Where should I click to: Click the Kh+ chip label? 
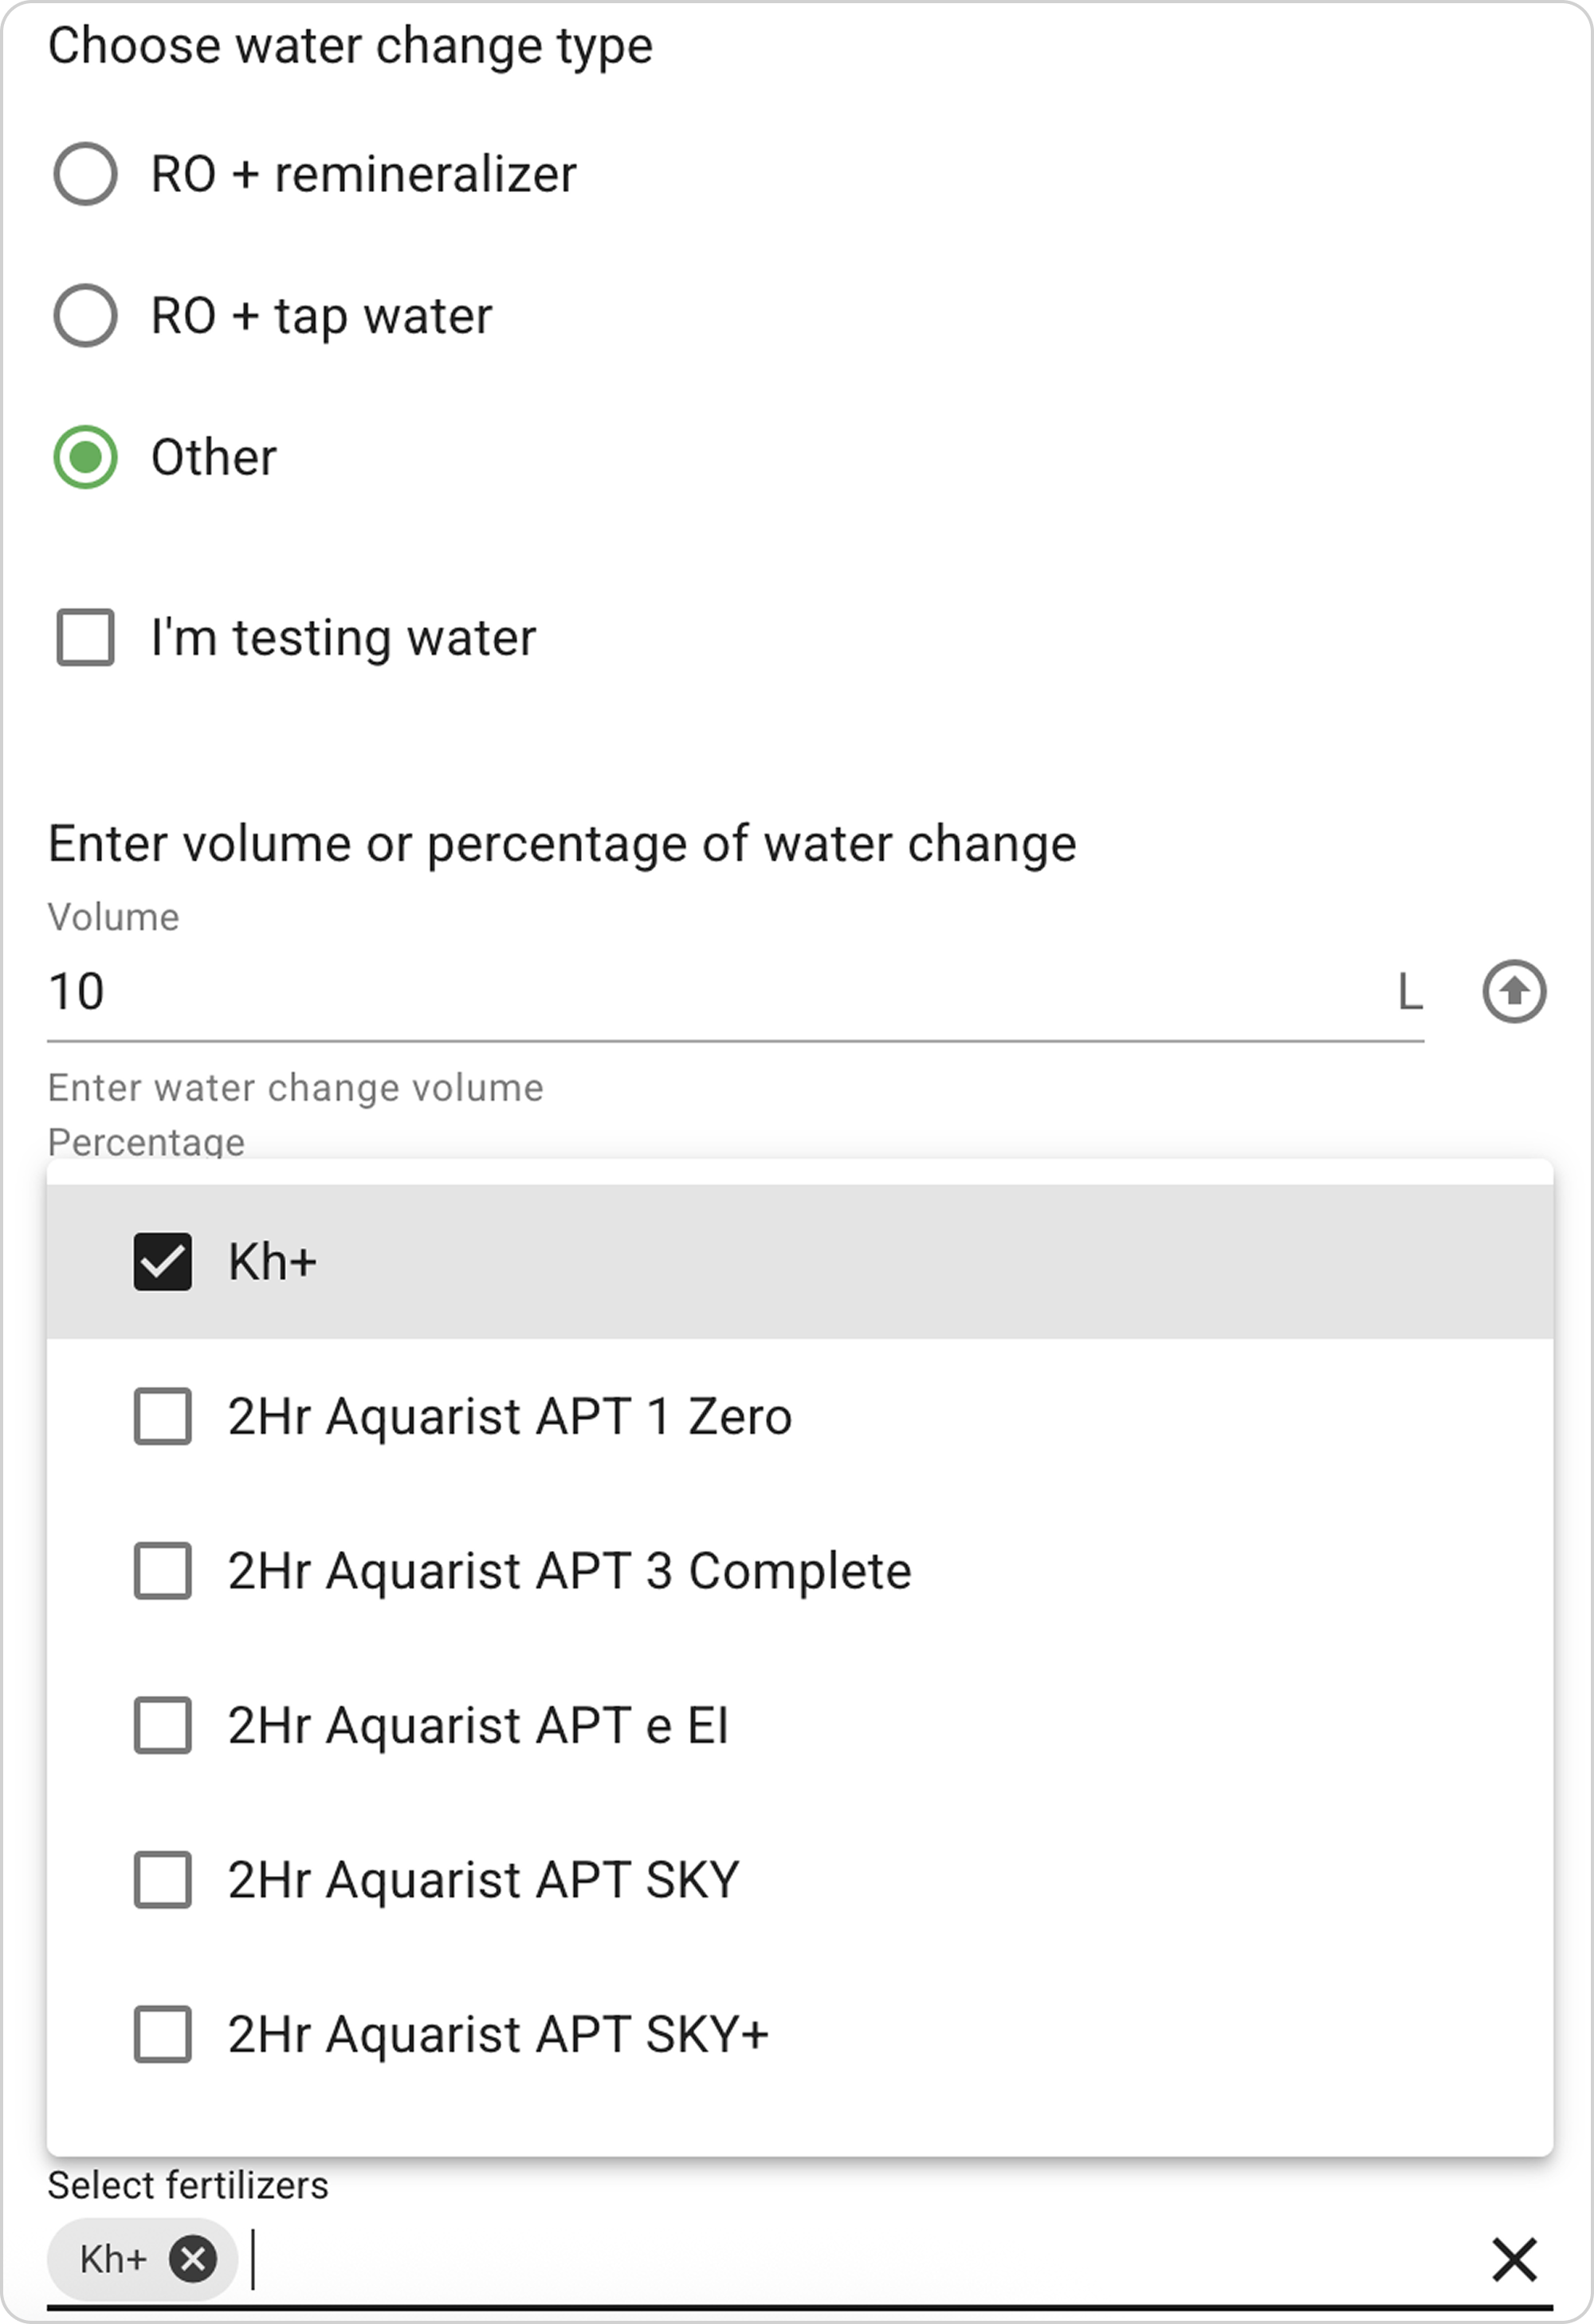click(x=113, y=2260)
